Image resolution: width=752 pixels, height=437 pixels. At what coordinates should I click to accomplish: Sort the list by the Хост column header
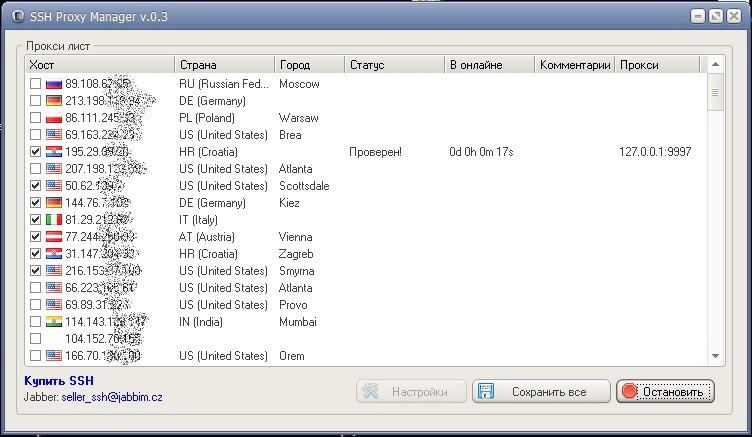click(x=99, y=65)
